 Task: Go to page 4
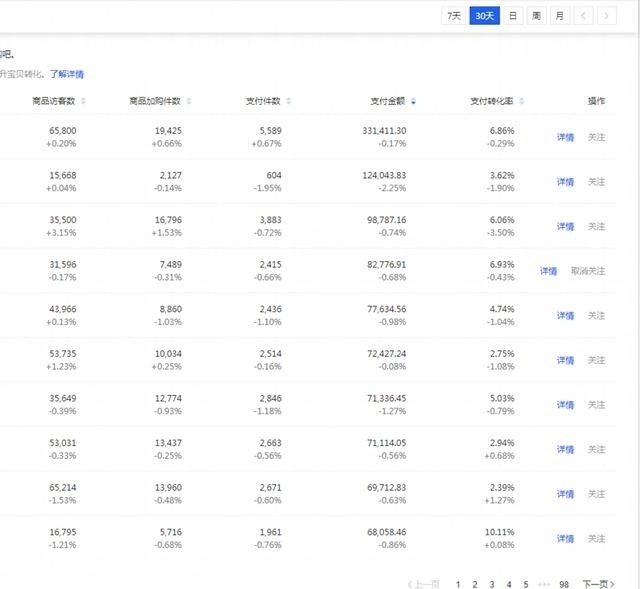coord(509,585)
